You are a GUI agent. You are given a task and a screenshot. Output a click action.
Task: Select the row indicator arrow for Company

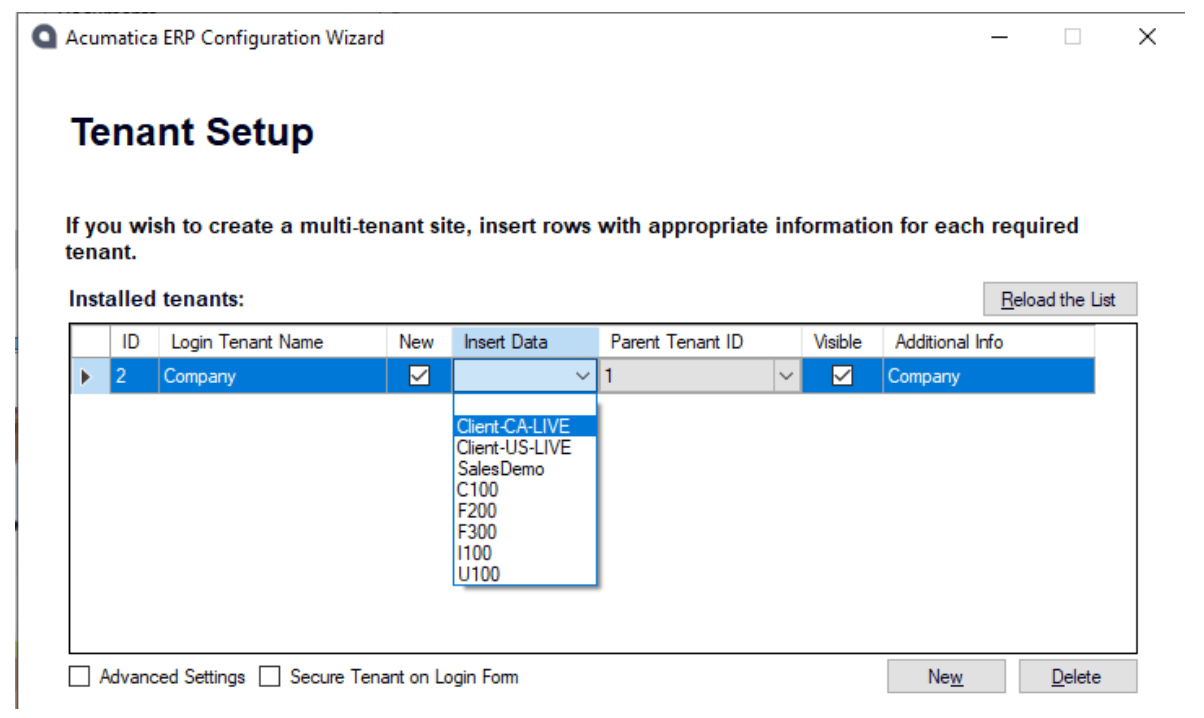click(86, 376)
